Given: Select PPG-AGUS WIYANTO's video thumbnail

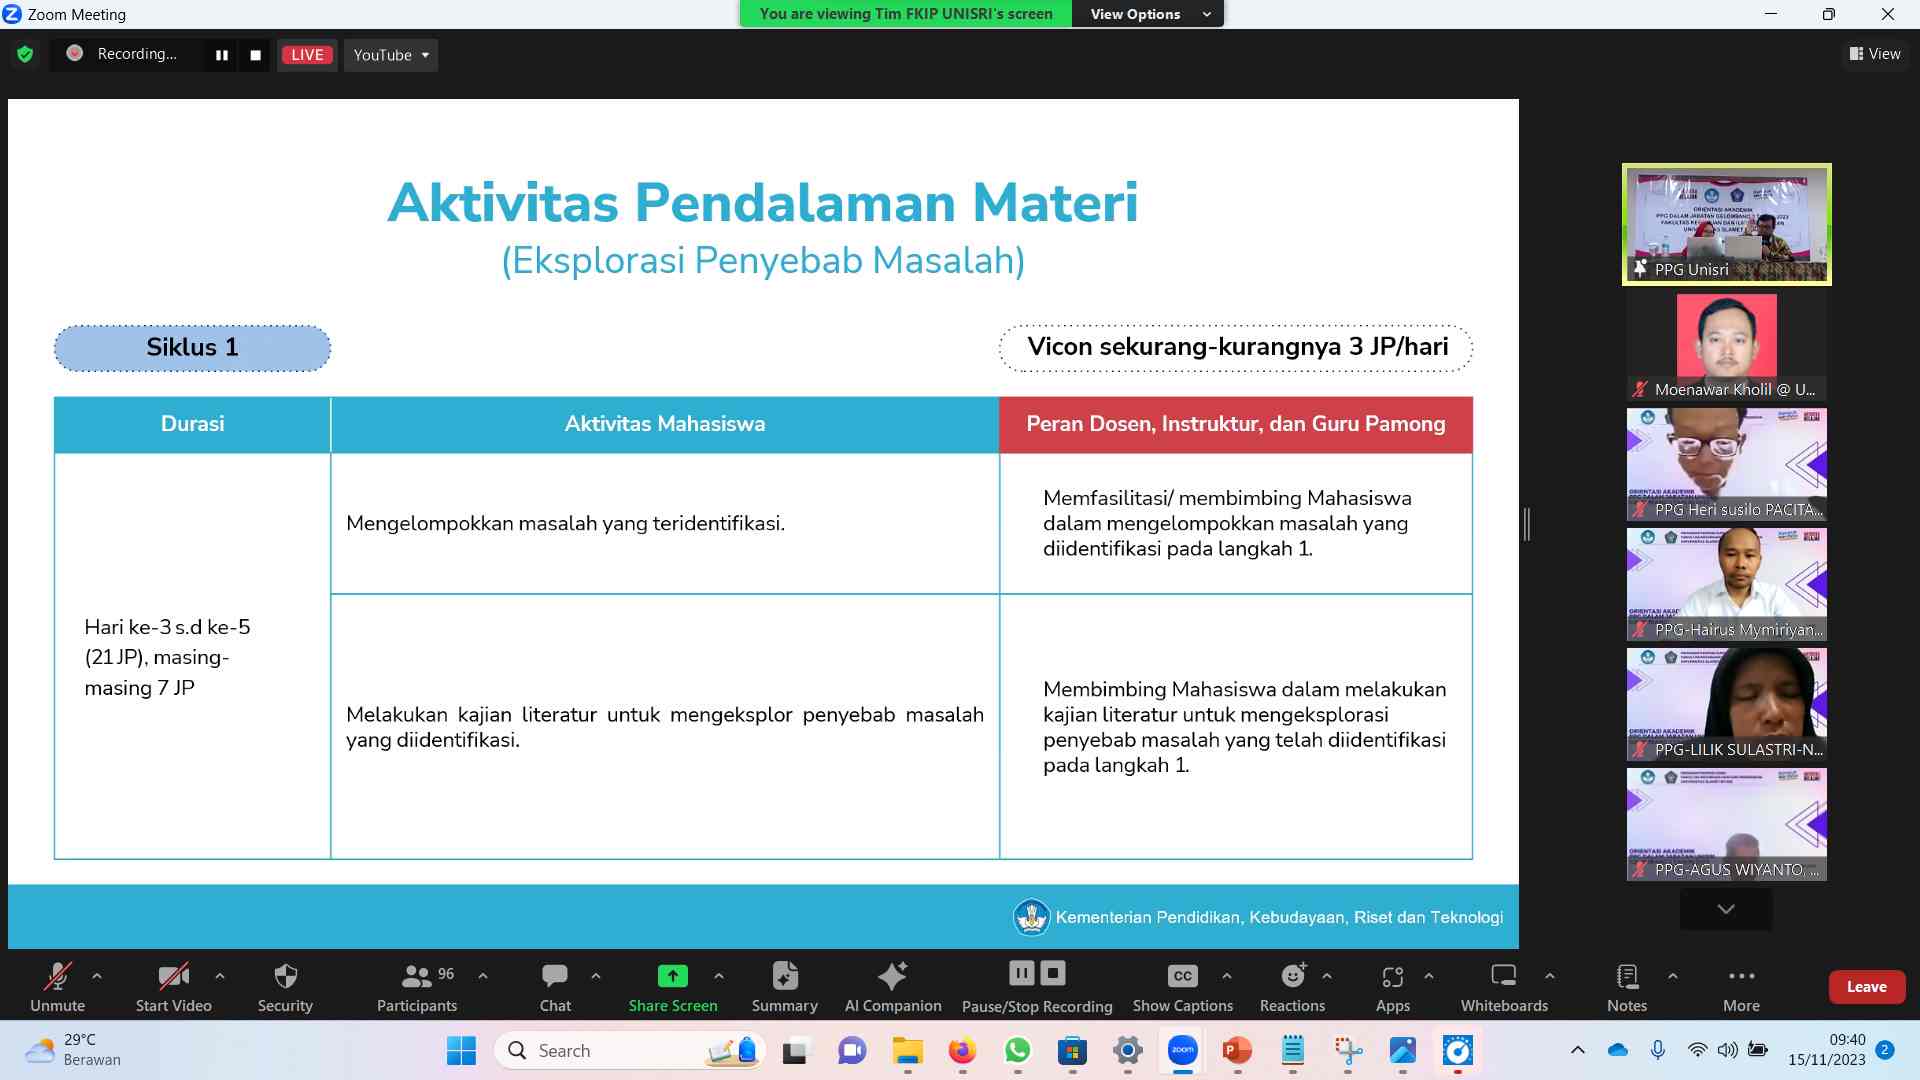Looking at the screenshot, I should point(1727,824).
